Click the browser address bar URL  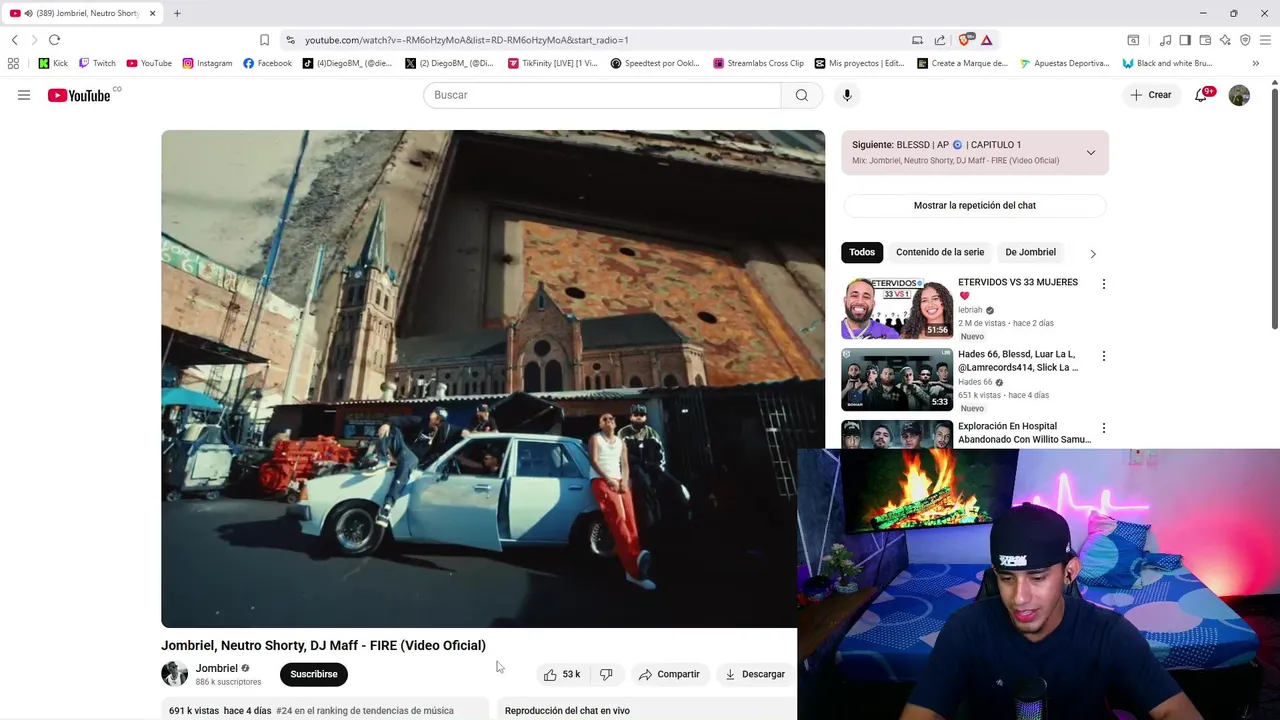466,40
